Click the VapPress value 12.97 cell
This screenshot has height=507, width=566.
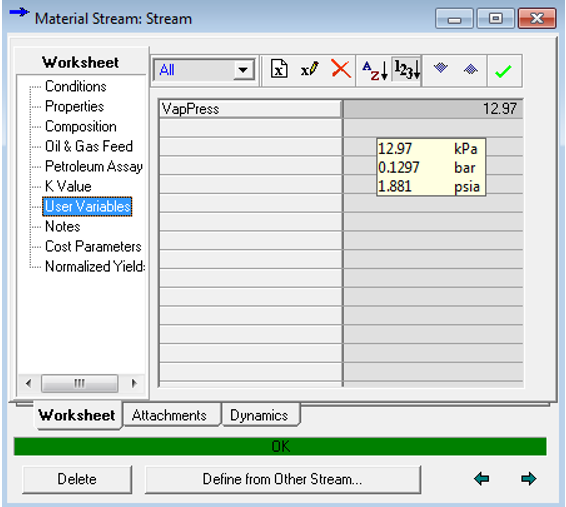(x=432, y=109)
